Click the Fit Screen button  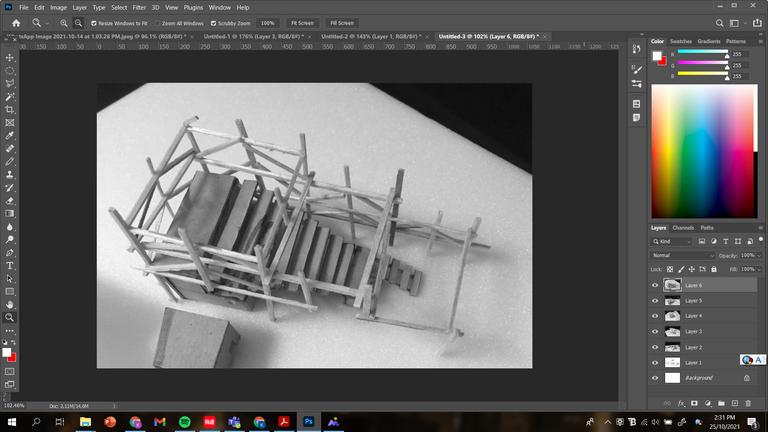[x=302, y=23]
